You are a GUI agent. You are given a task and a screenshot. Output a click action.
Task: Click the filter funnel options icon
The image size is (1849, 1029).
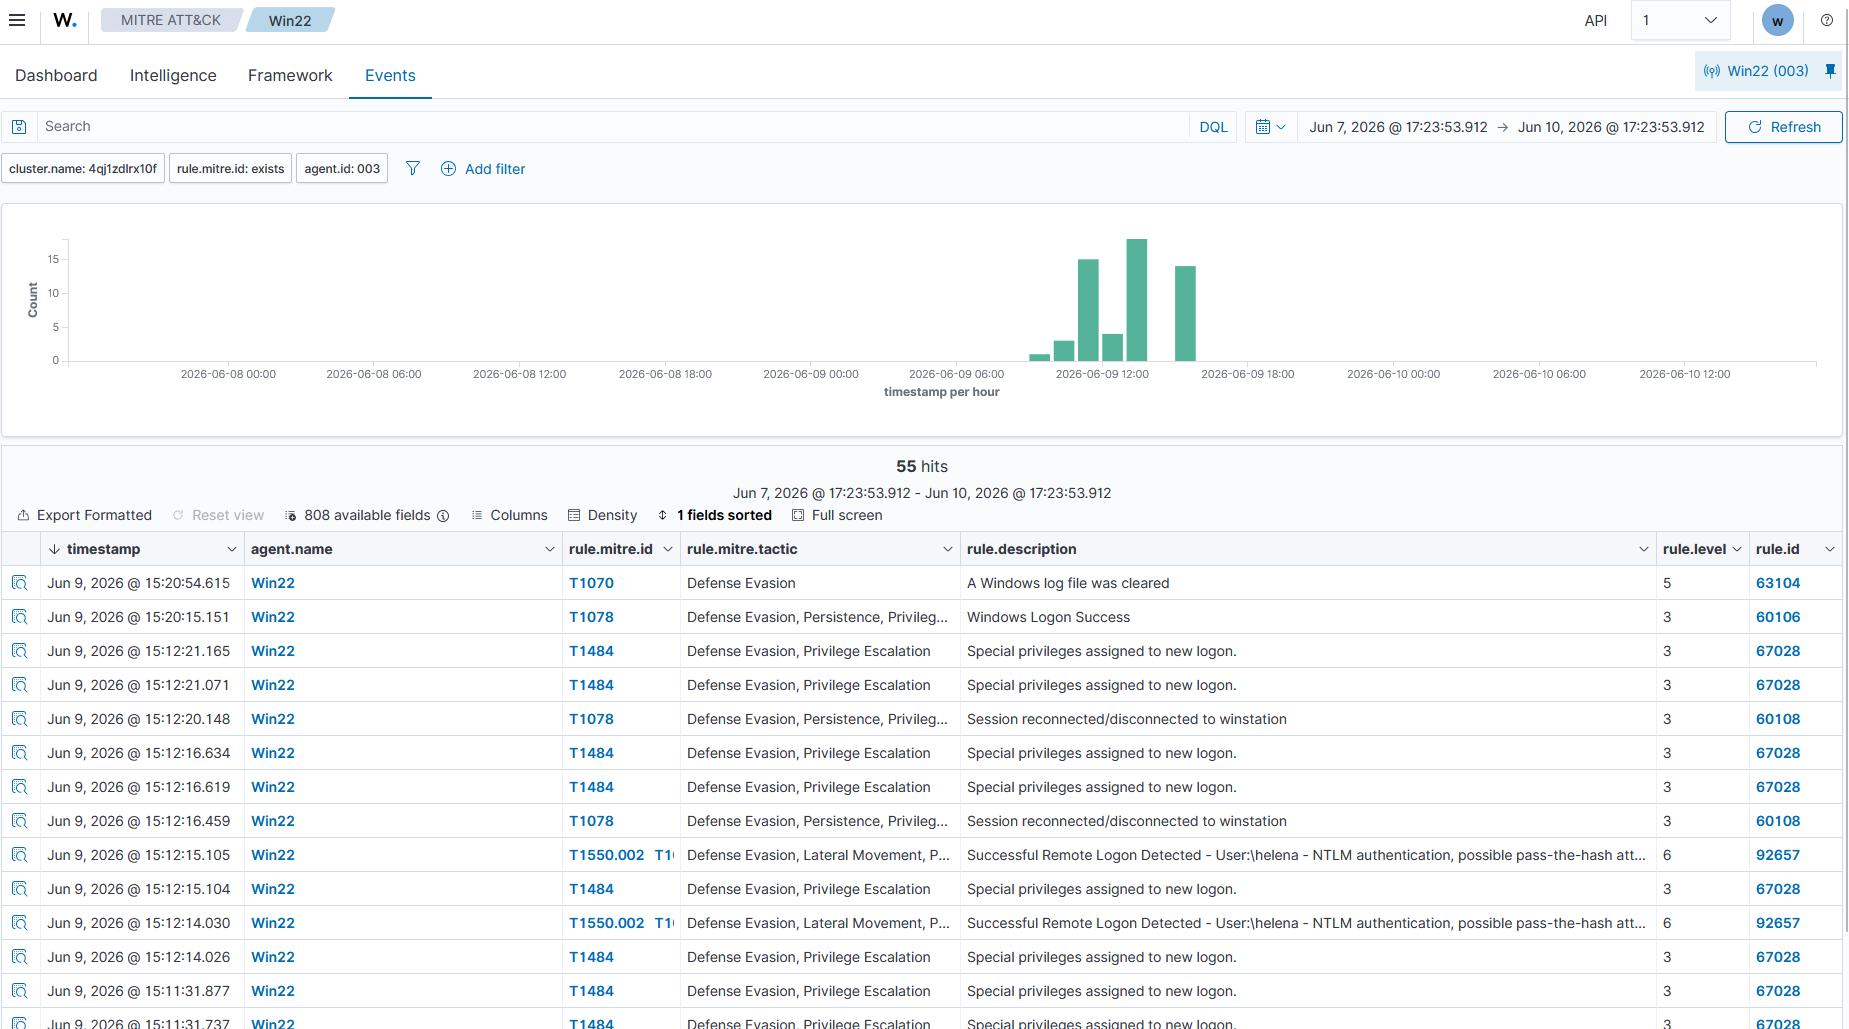click(412, 168)
